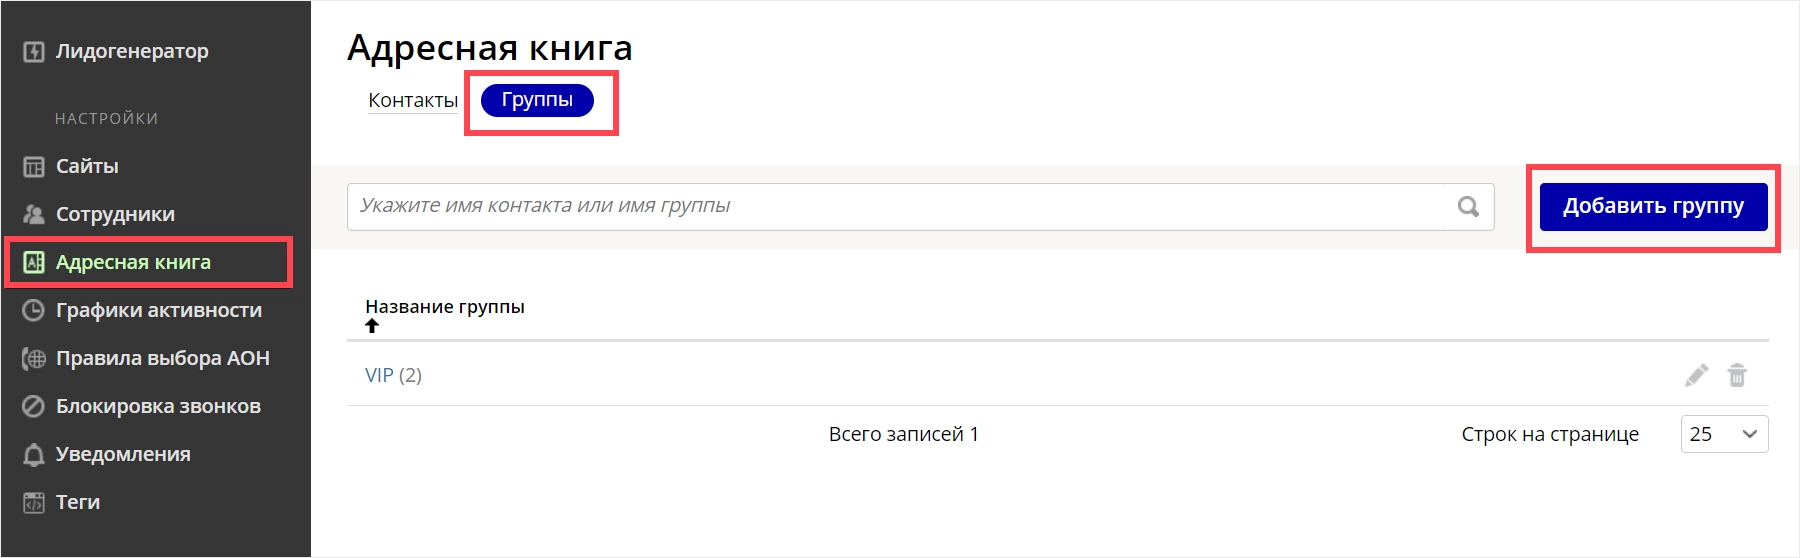The width and height of the screenshot is (1800, 558).
Task: Toggle sort arrow under Название группы
Action: point(372,326)
